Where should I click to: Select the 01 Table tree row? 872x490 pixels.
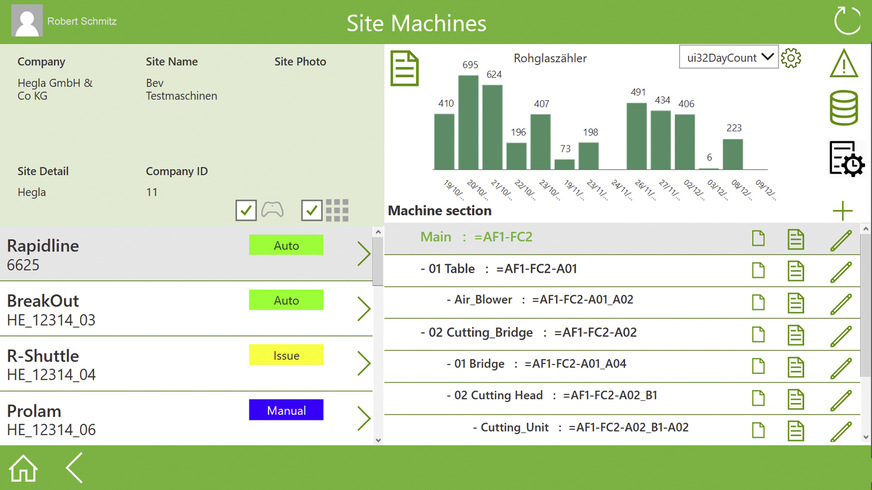(x=498, y=269)
